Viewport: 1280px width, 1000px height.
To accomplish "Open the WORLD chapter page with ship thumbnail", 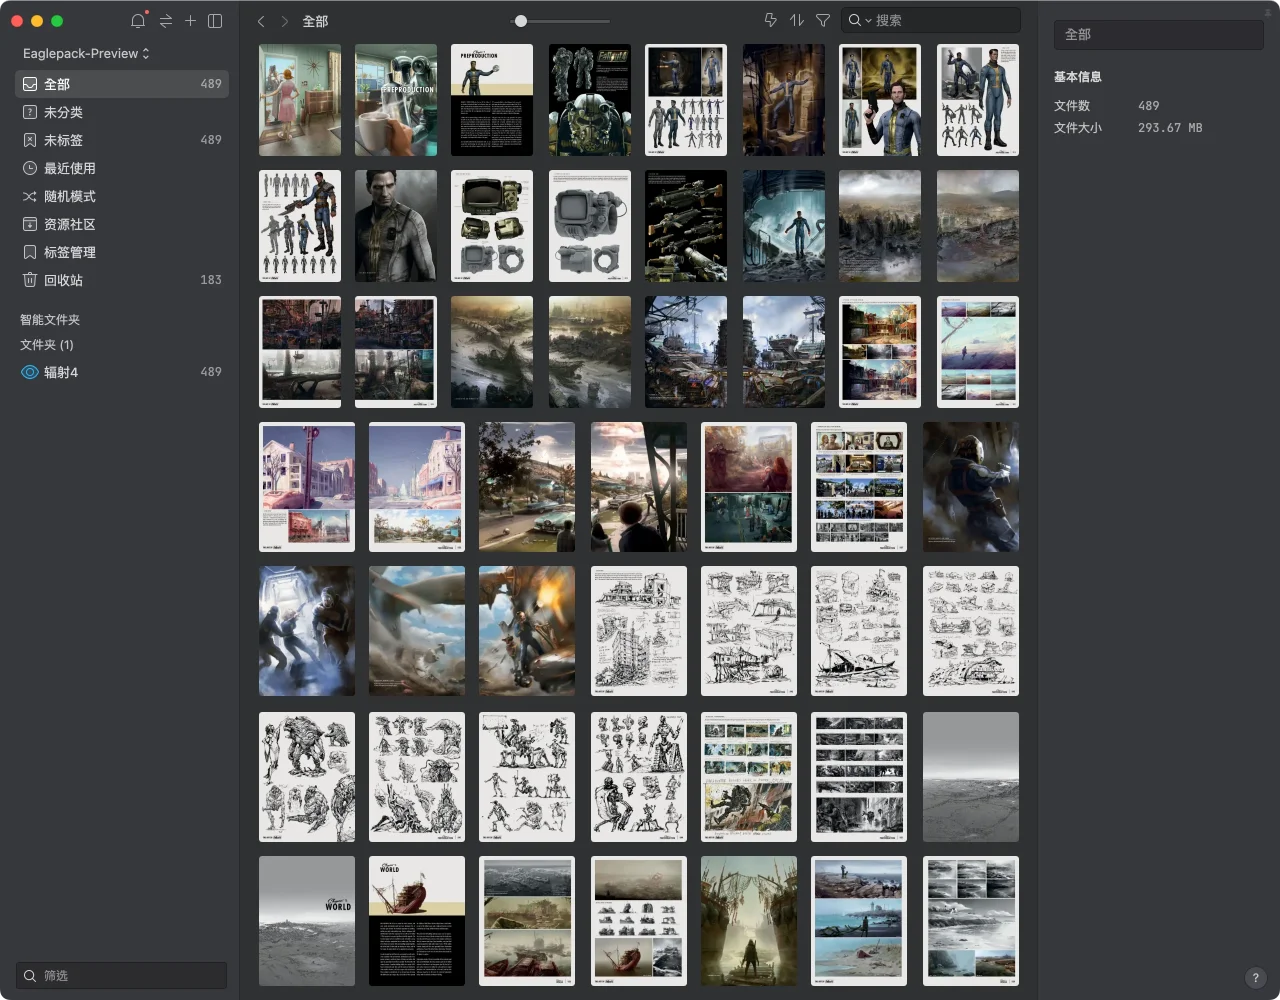I will click(x=417, y=921).
